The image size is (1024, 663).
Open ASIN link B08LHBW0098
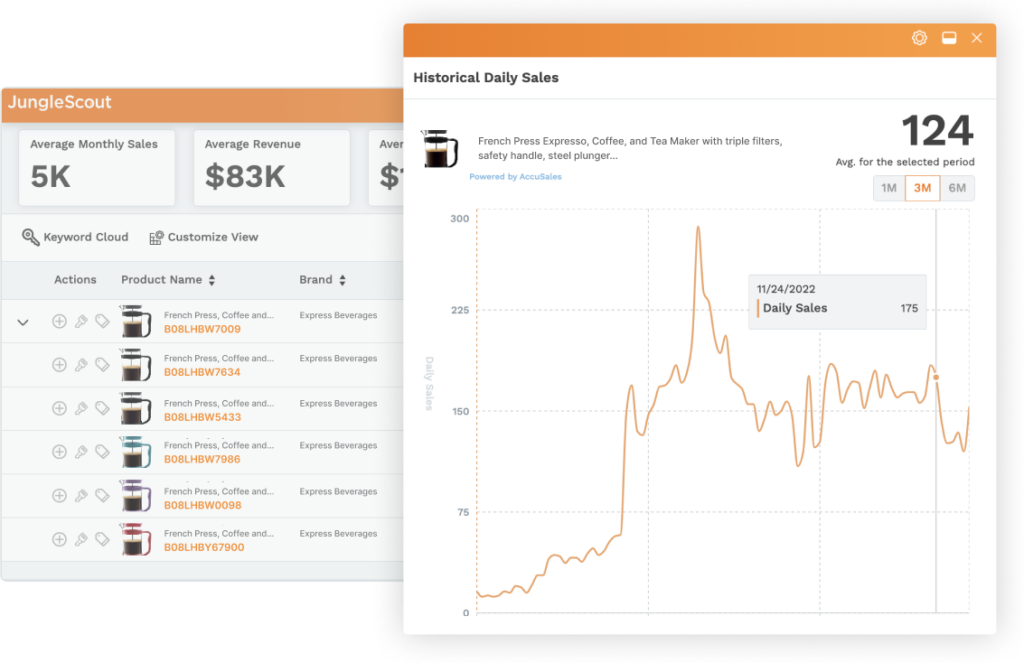[202, 505]
